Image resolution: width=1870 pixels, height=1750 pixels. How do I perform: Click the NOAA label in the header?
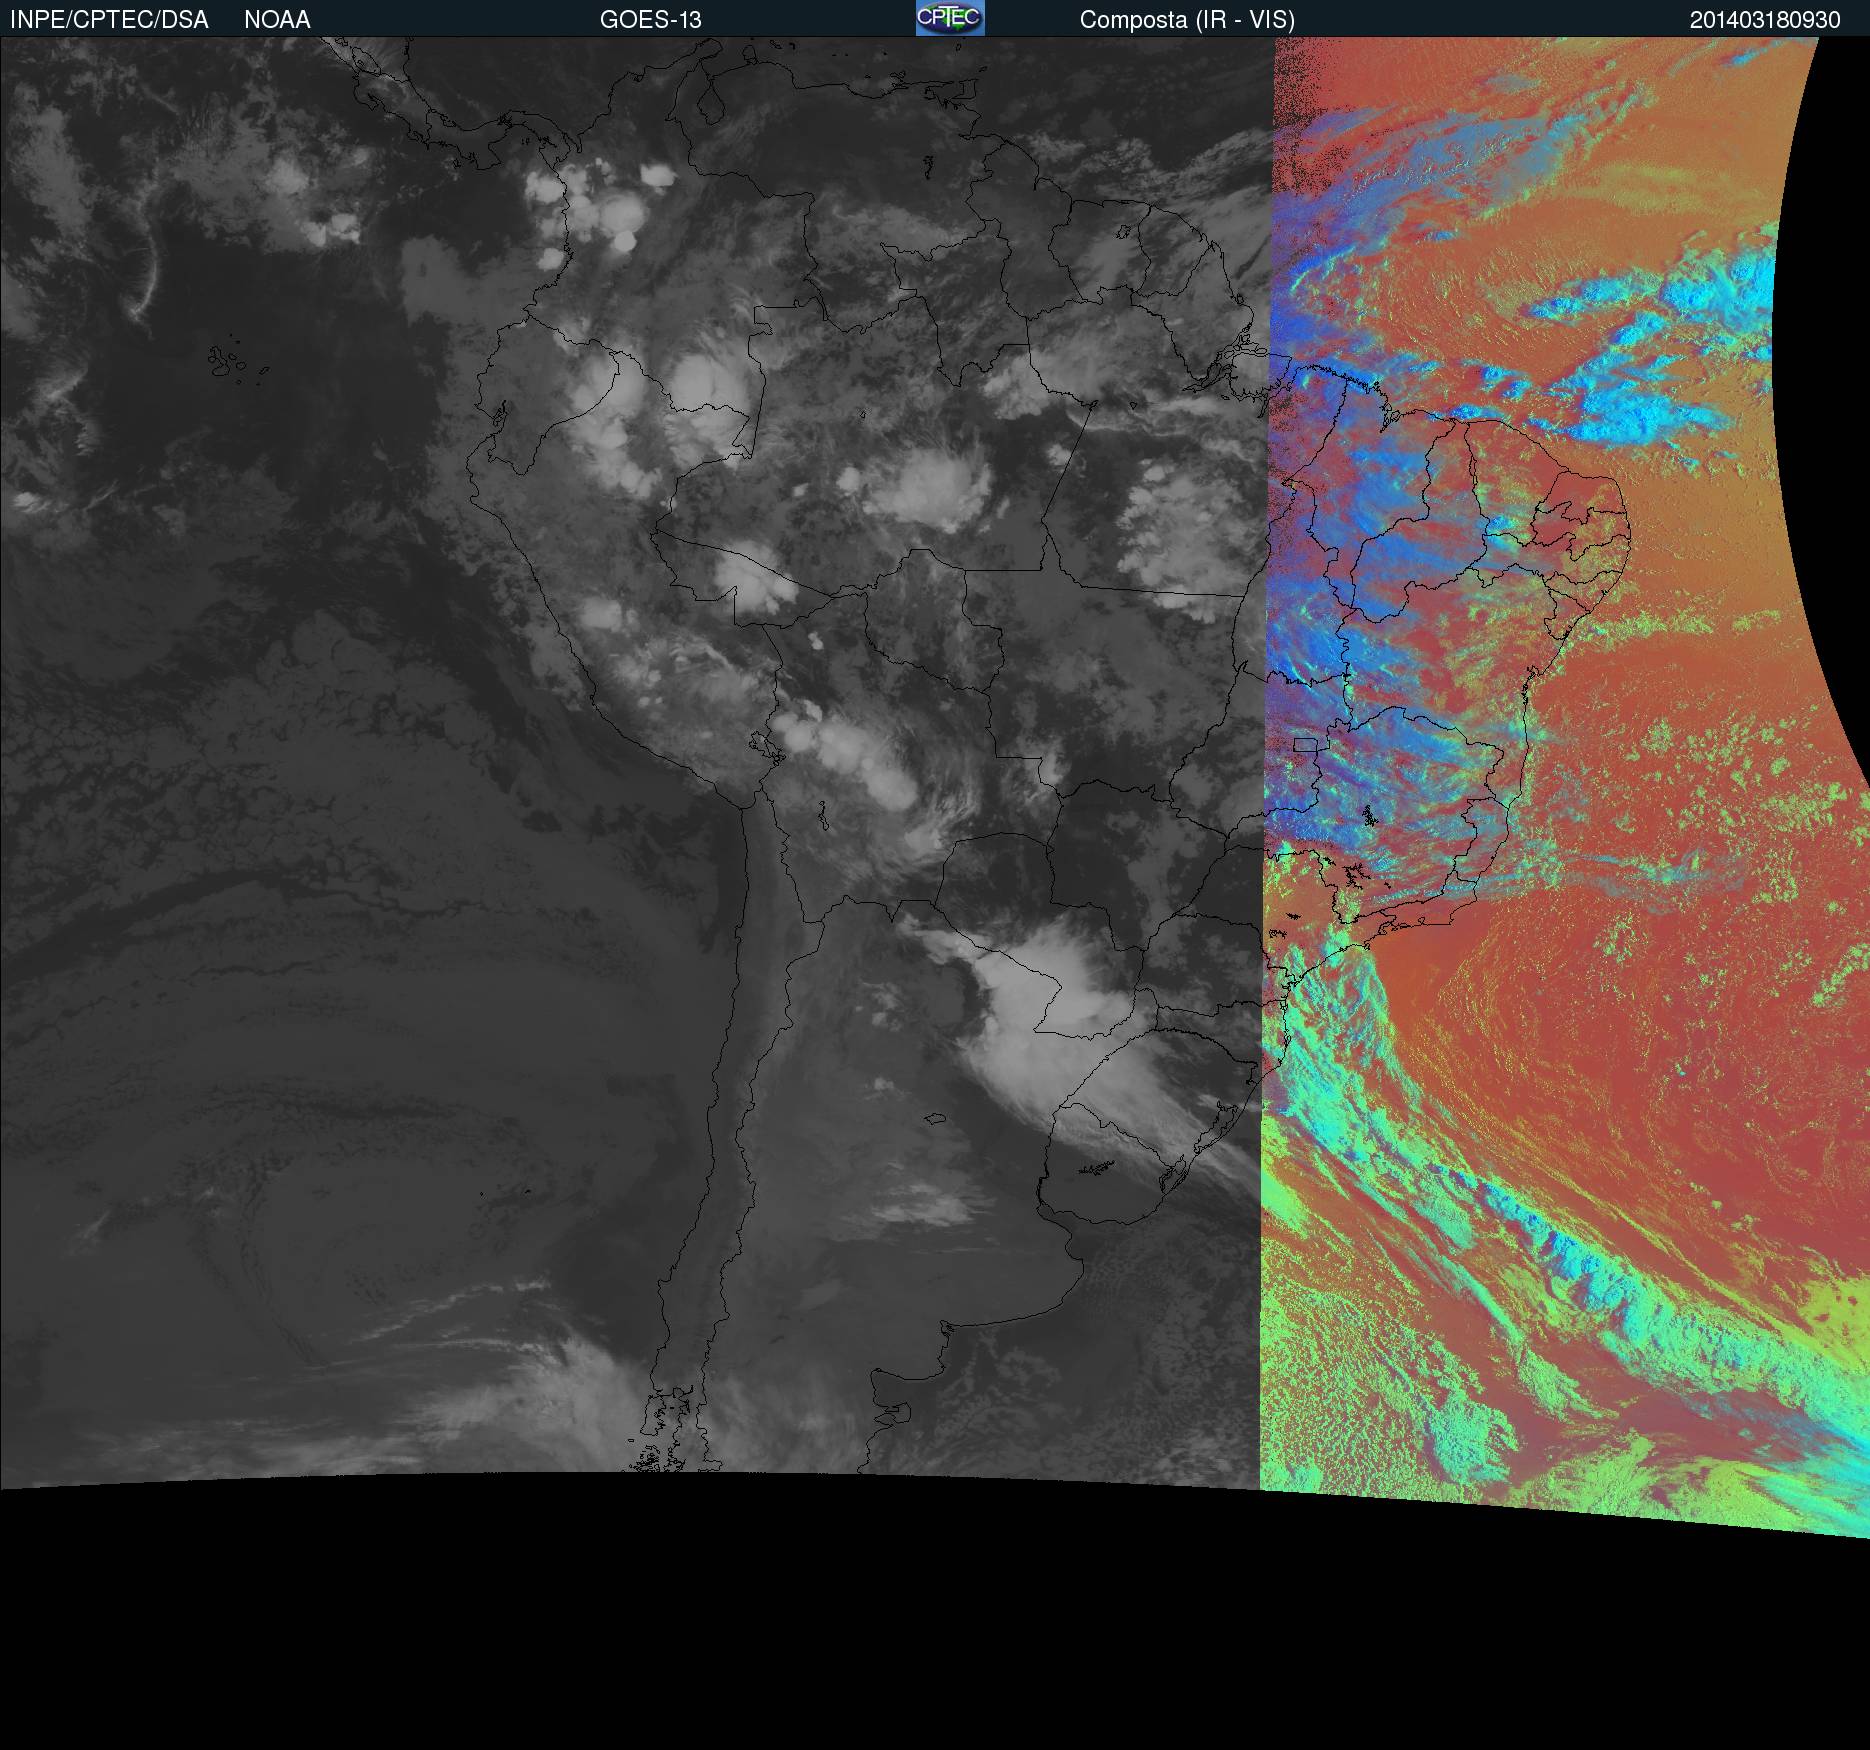click(277, 20)
